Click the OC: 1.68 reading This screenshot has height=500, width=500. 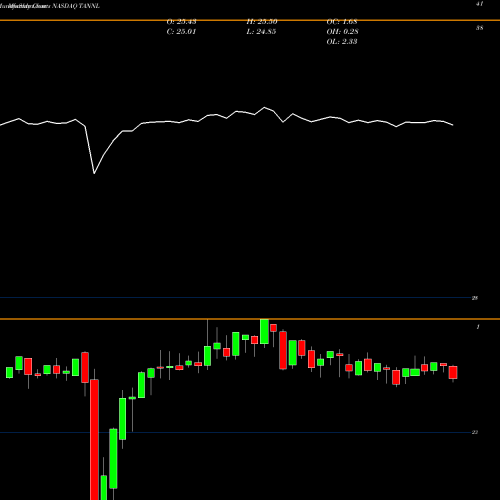(x=342, y=22)
